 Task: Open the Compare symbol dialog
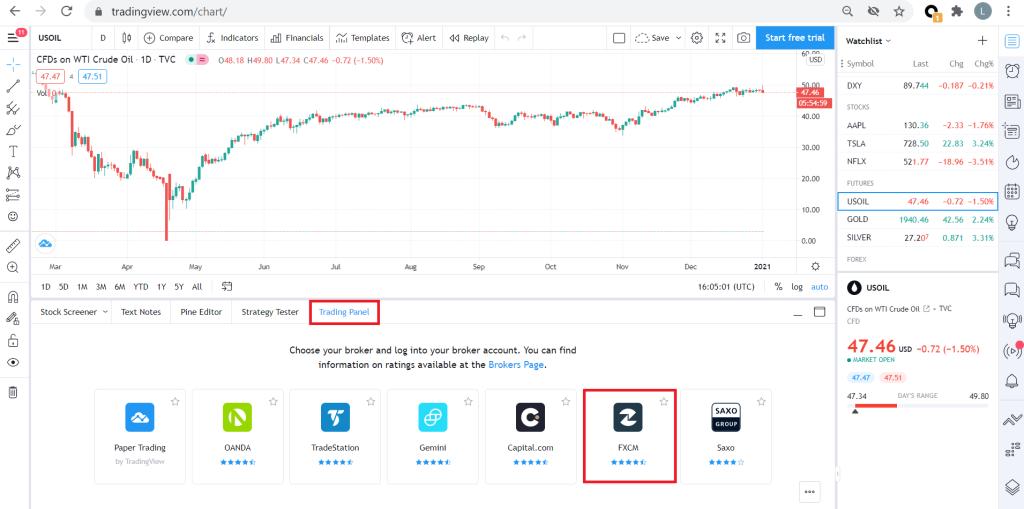168,38
